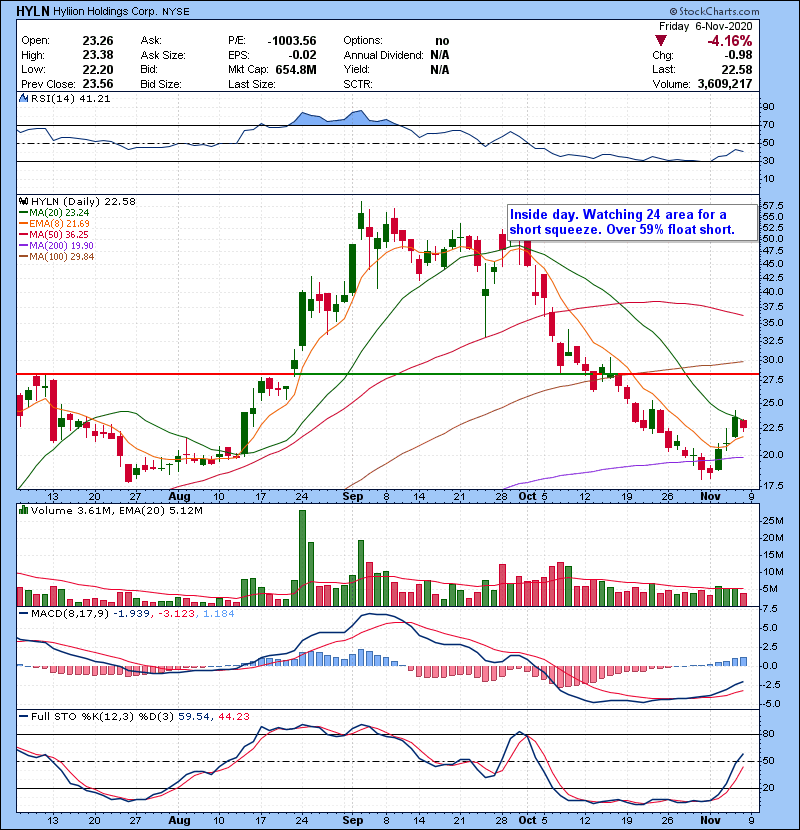Screen dimensions: 800x830
Task: Click the RSI 30 oversold level label
Action: tap(768, 160)
